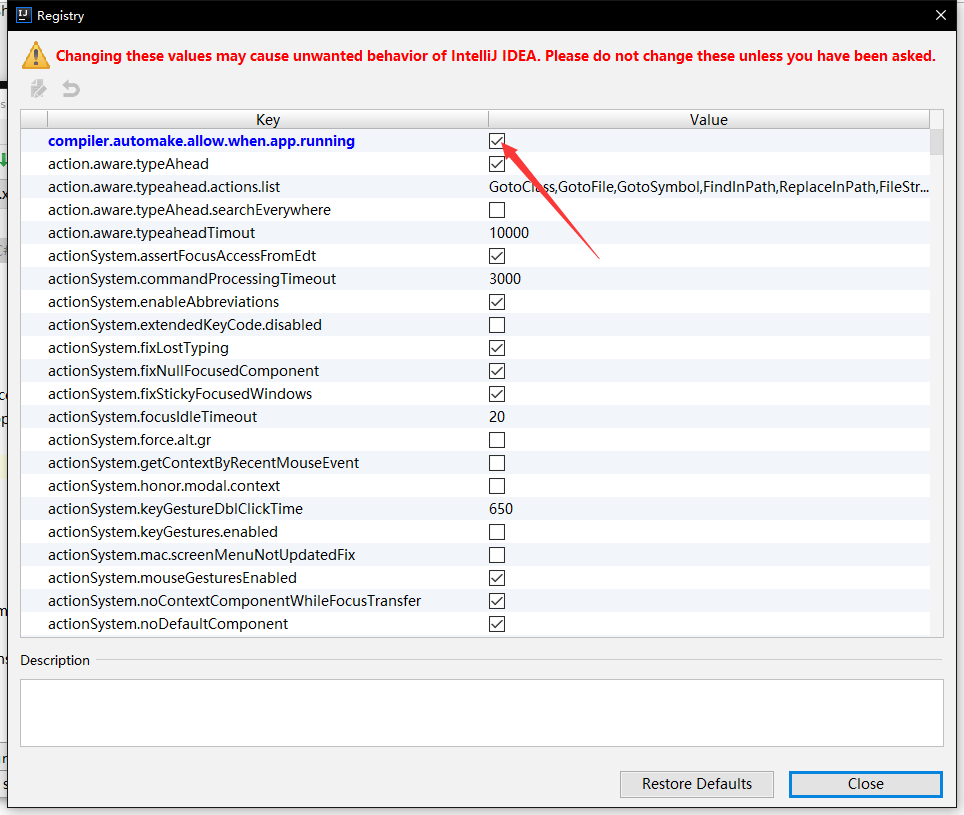Click the GotoClass,GotoFile value cell
Screen dimensions: 964x815
(x=708, y=187)
